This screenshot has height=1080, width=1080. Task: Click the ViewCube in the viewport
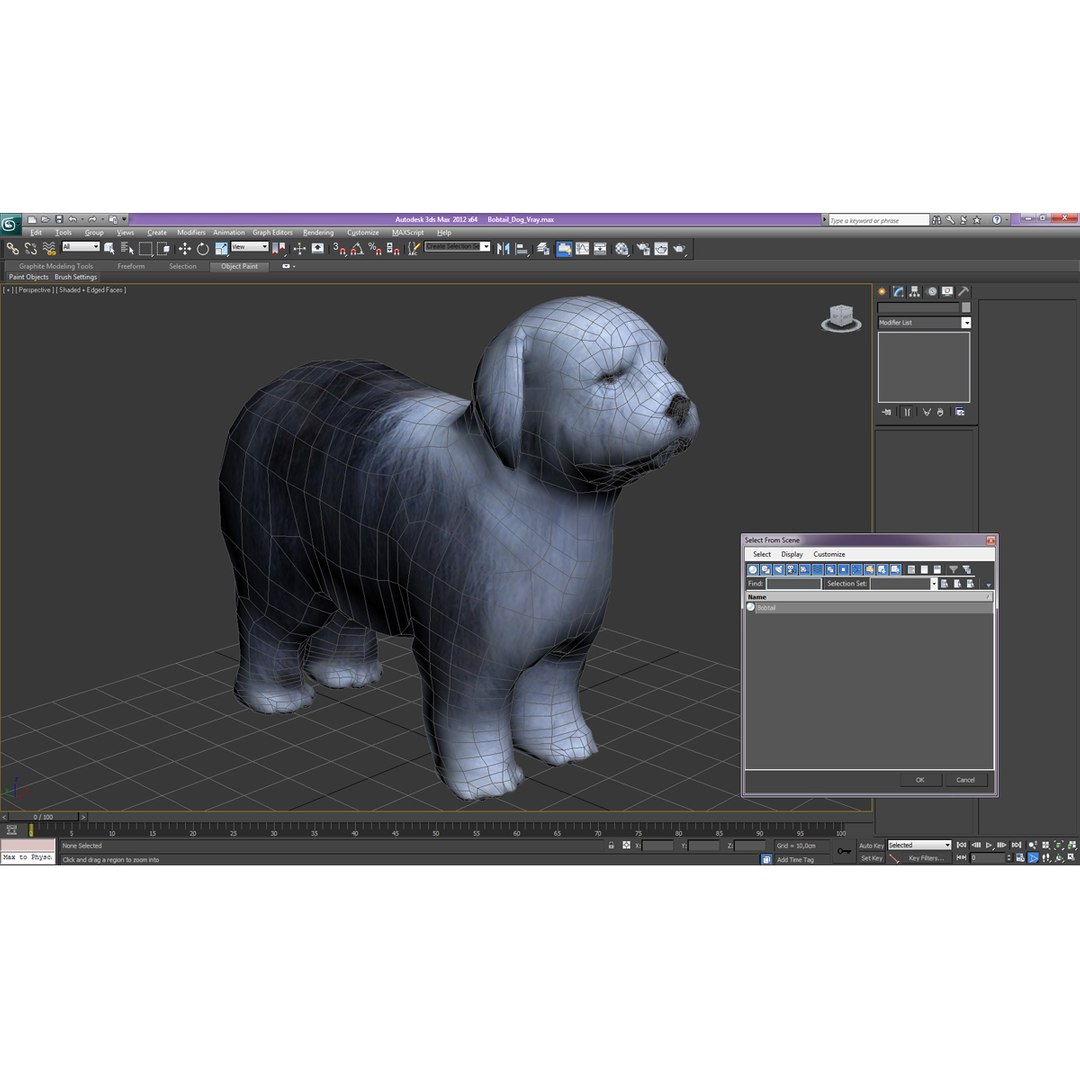point(841,318)
